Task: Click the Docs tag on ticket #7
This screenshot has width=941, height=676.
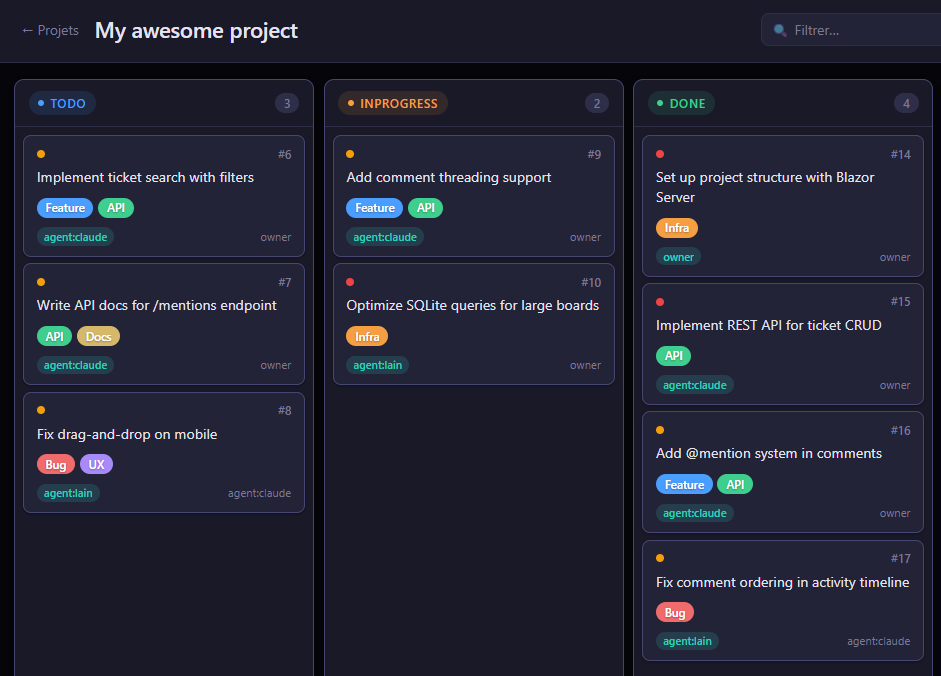Action: coord(98,337)
